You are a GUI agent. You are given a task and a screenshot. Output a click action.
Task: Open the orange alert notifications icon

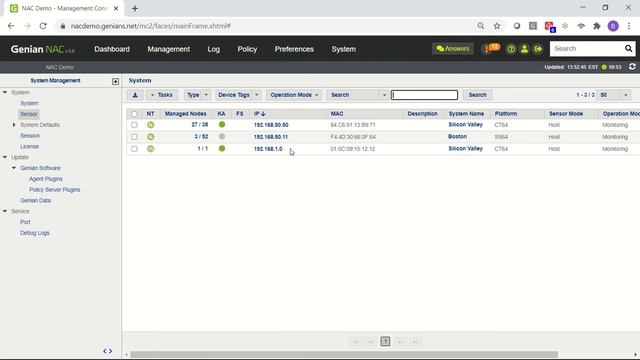491,49
